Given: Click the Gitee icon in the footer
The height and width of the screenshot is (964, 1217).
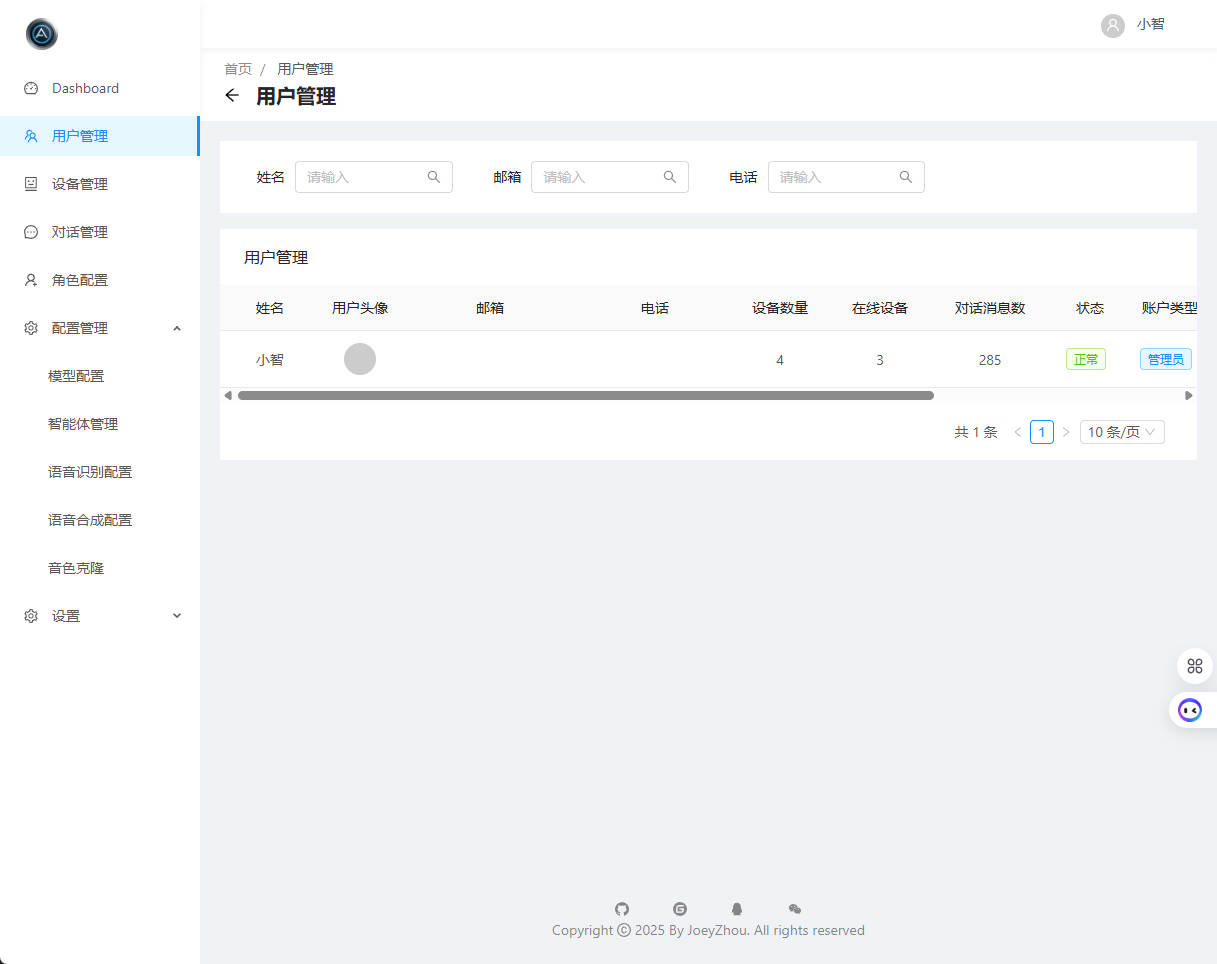Looking at the screenshot, I should click(x=680, y=909).
